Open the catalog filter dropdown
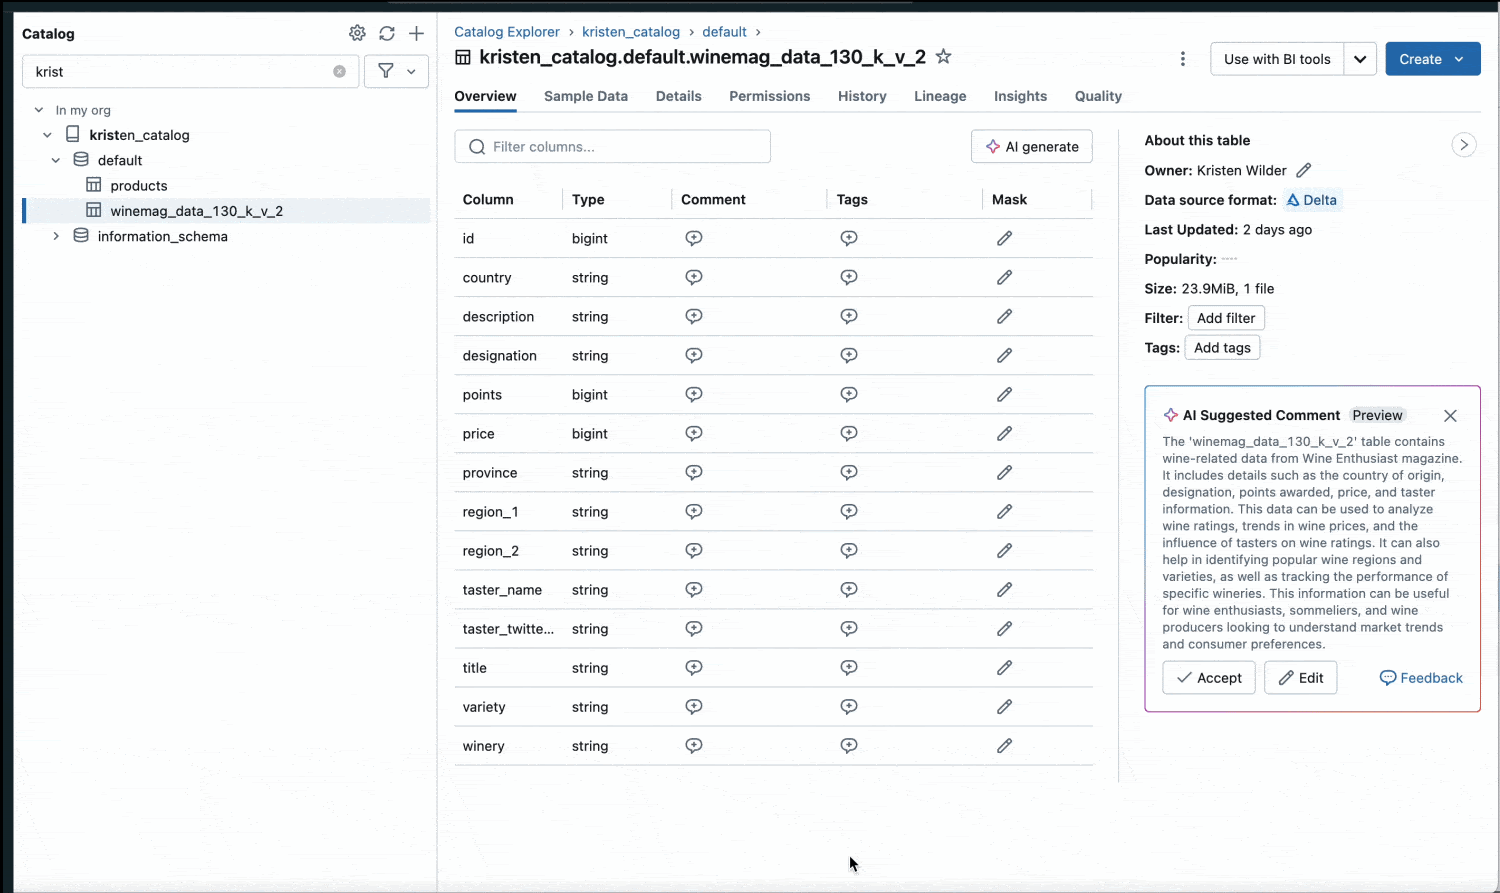This screenshot has width=1500, height=893. tap(396, 71)
